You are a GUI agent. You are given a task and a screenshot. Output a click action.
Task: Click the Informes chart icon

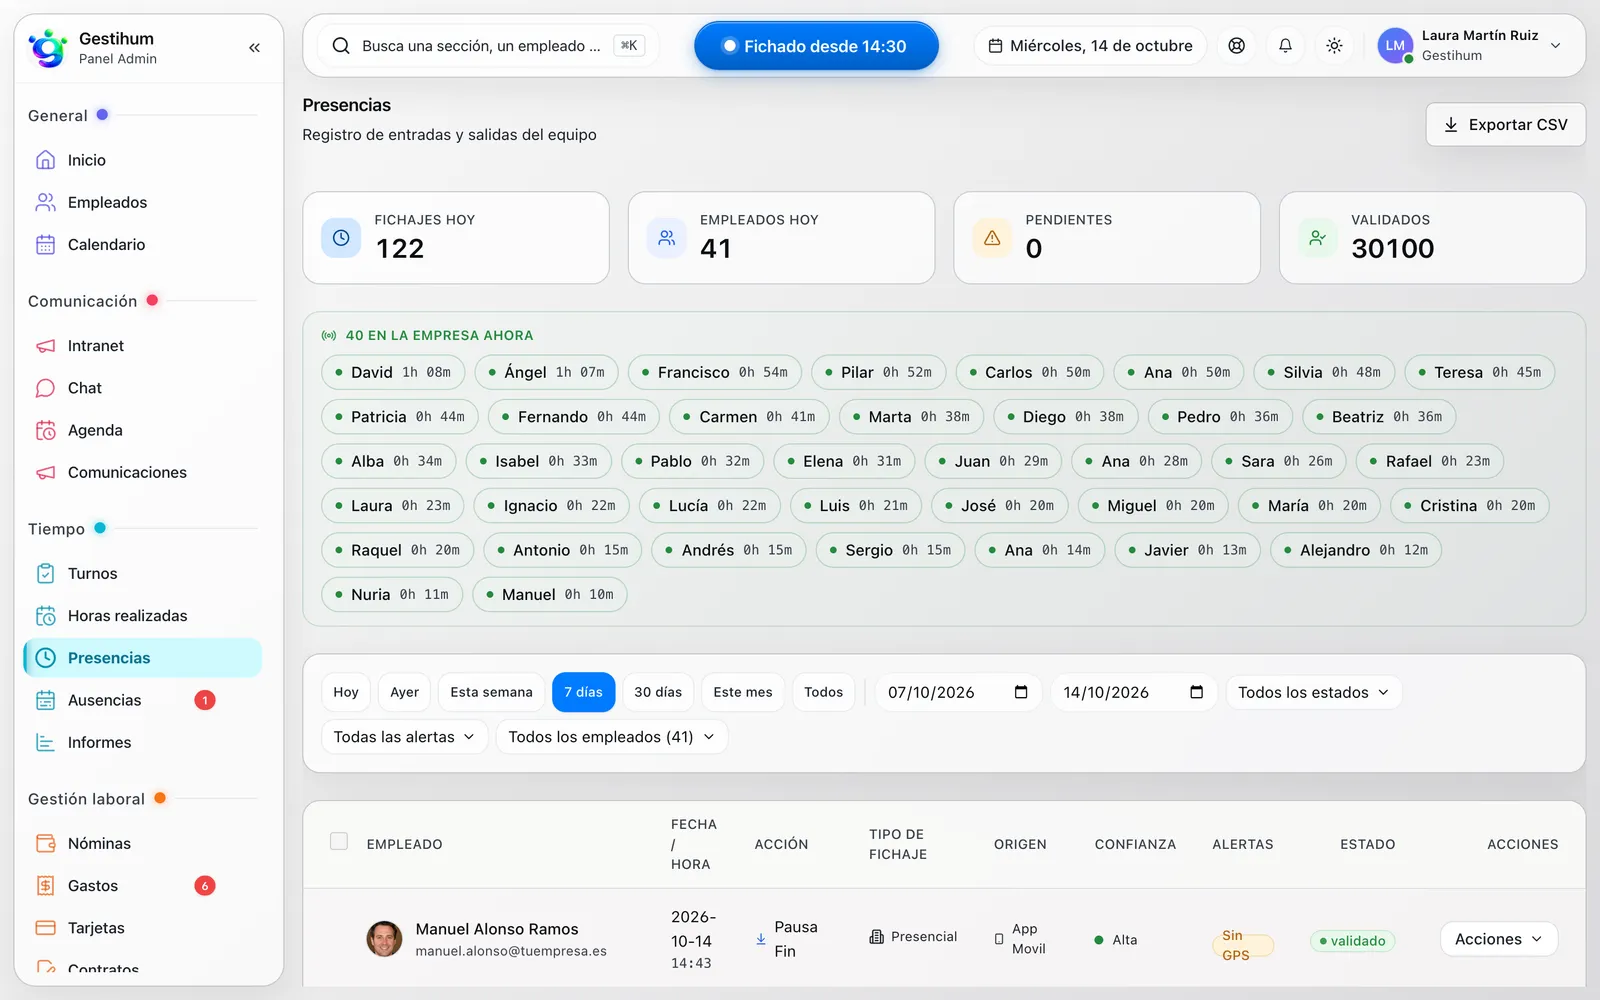45,742
